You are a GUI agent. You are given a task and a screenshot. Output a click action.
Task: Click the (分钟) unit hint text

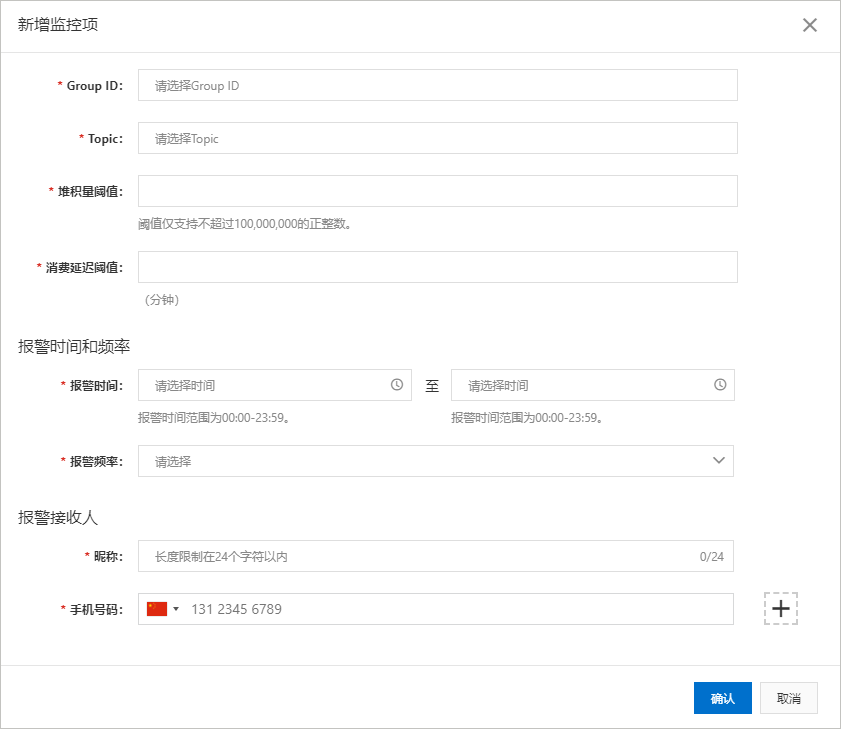coord(162,300)
